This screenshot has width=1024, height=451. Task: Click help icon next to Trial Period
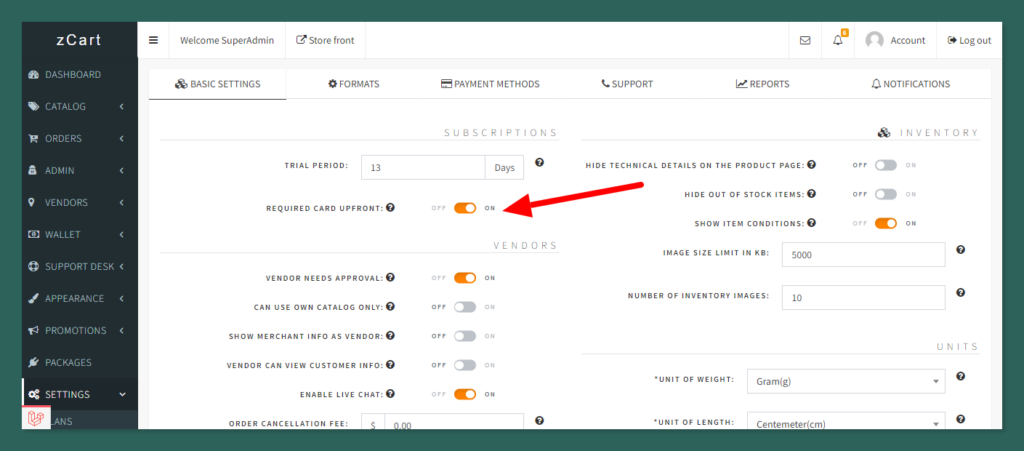click(x=539, y=163)
